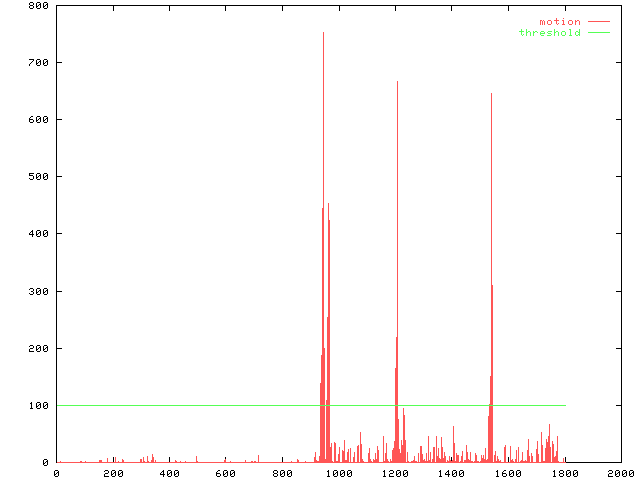The height and width of the screenshot is (480, 640).
Task: Click the top of the peak near x=1540
Action: (491, 95)
